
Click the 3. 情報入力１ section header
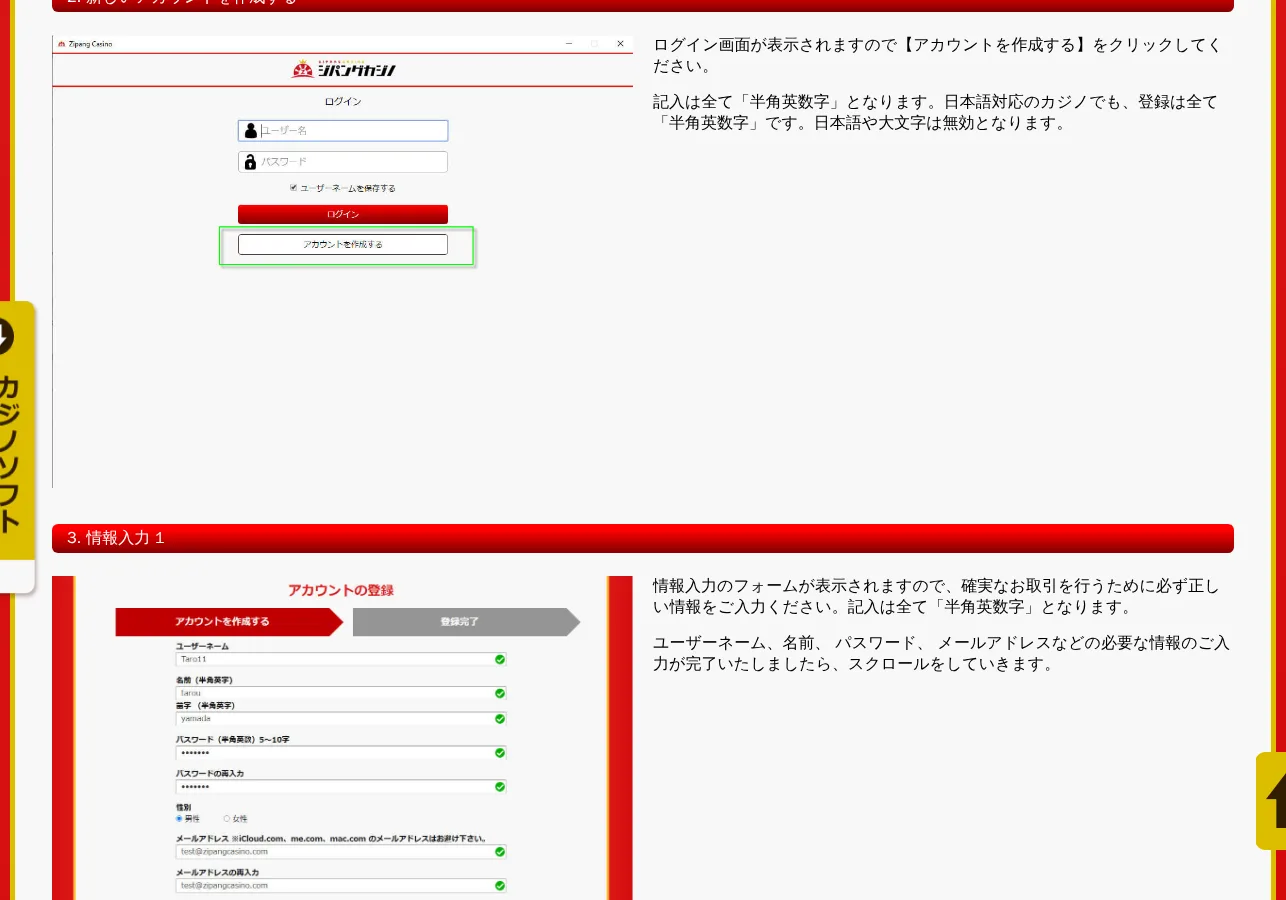point(643,538)
